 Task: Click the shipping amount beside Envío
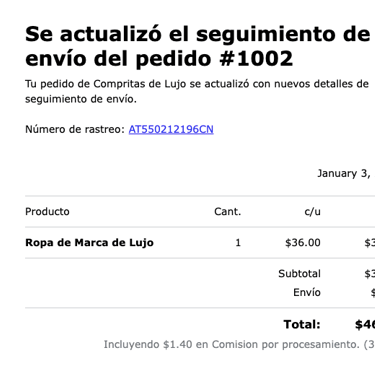(x=373, y=292)
